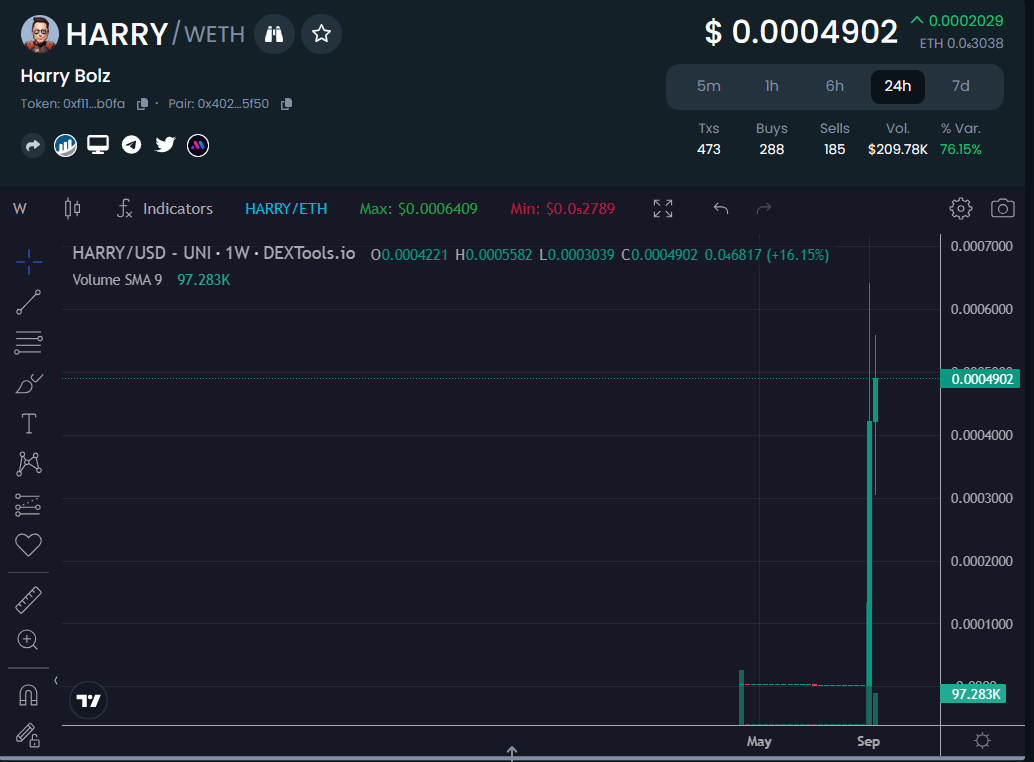Open the Indicators dialog
1034x762 pixels.
click(x=165, y=208)
